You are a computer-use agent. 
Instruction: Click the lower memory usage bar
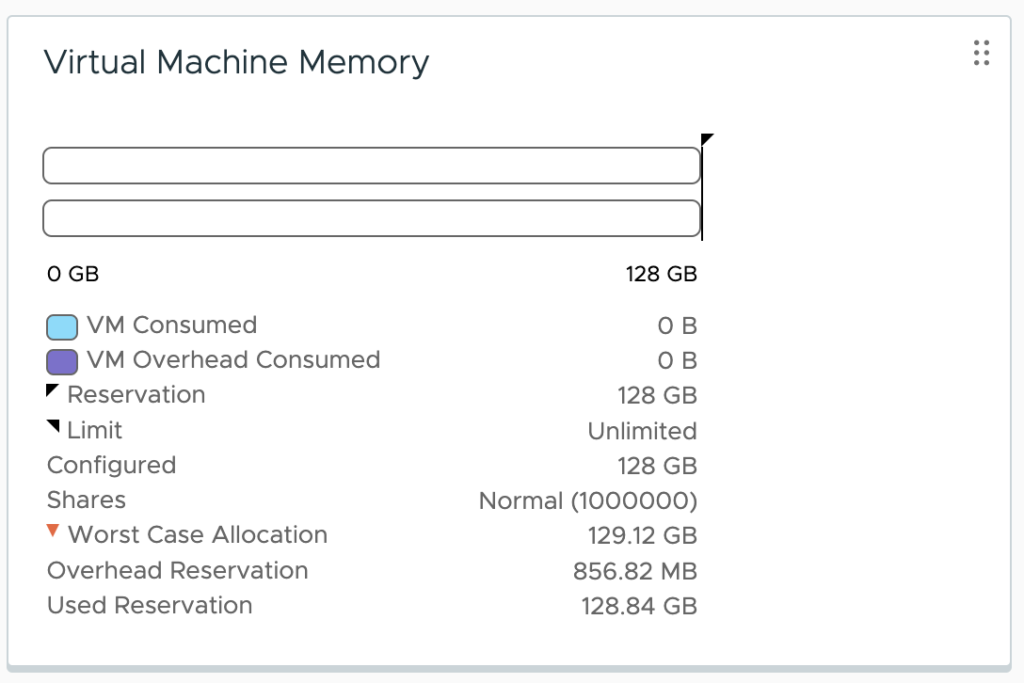(x=371, y=218)
